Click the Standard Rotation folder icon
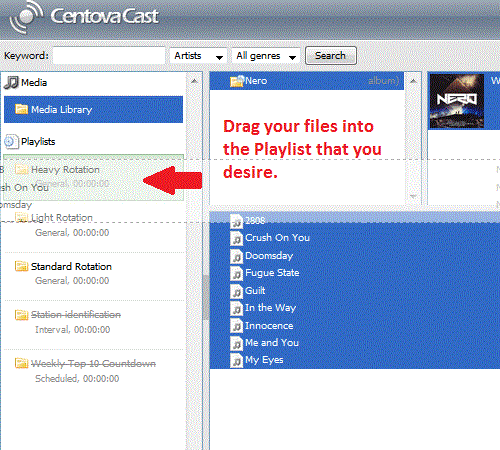The height and width of the screenshot is (450, 500). click(x=21, y=266)
